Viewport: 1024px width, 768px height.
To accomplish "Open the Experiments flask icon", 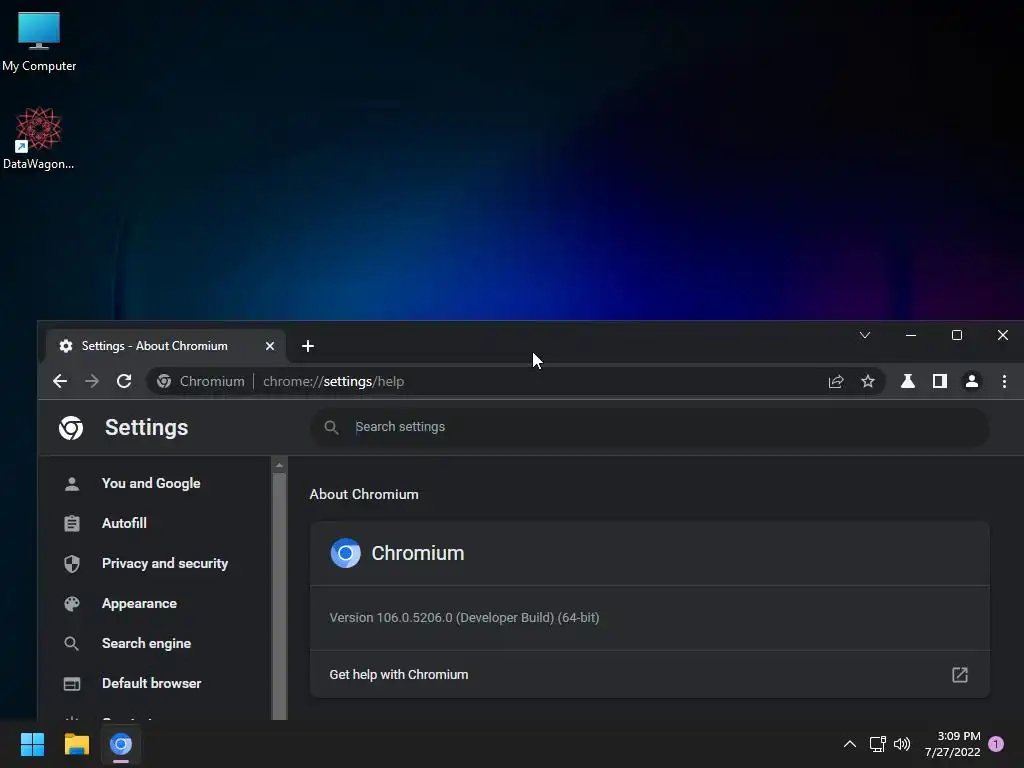I will (908, 381).
